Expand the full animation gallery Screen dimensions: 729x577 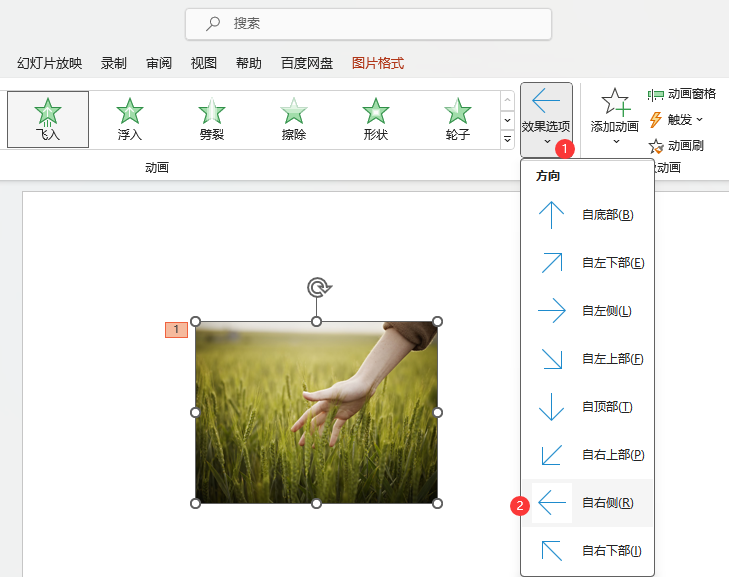pyautogui.click(x=507, y=139)
